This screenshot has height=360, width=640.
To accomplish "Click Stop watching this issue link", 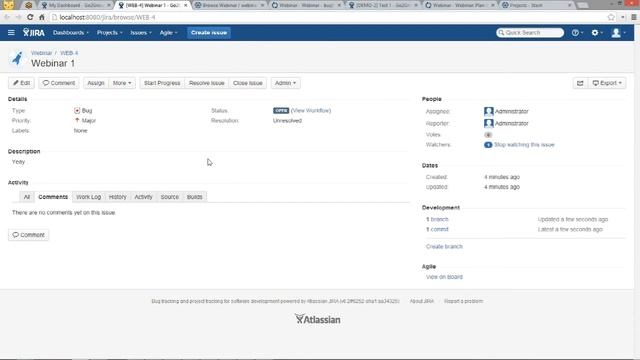I will (x=524, y=144).
